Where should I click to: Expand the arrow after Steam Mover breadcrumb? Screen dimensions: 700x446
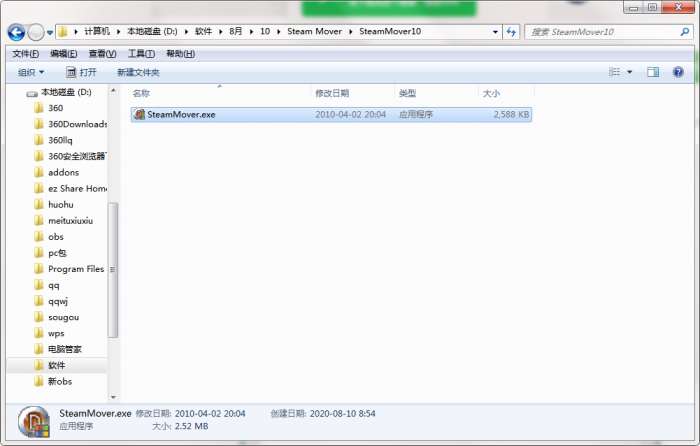[x=350, y=32]
